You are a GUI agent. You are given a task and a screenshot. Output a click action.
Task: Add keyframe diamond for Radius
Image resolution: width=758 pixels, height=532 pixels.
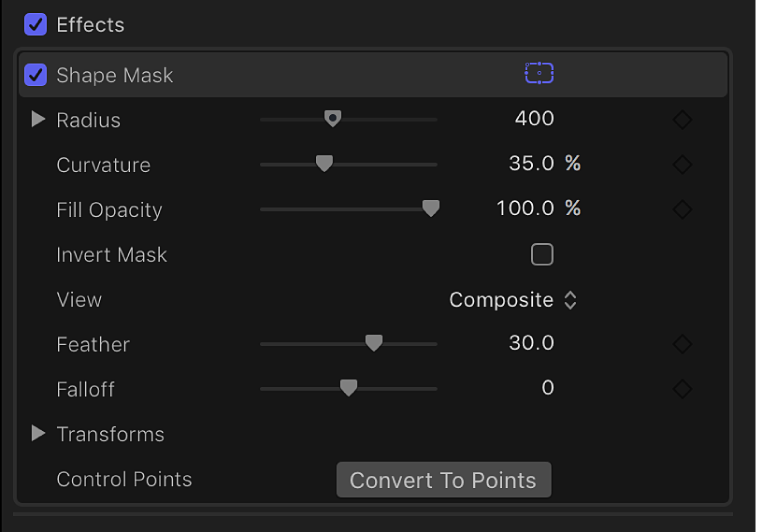coord(682,120)
